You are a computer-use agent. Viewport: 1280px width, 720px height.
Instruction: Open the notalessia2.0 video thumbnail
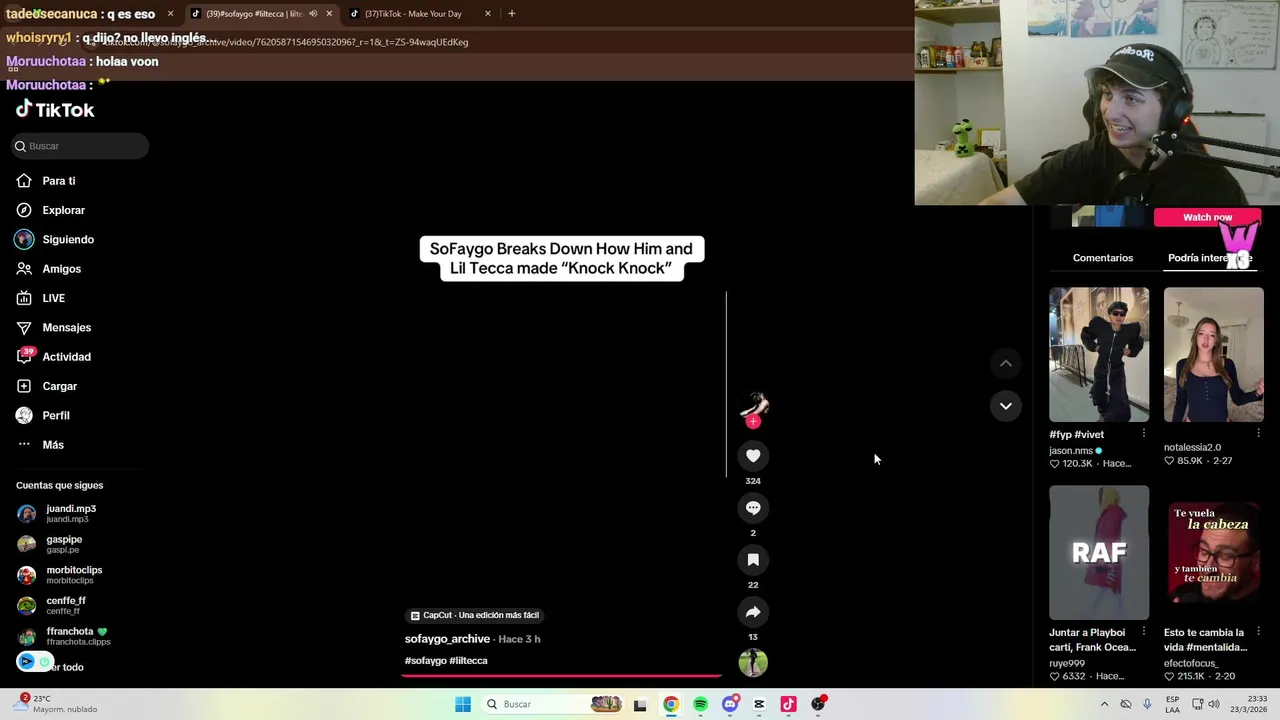pyautogui.click(x=1213, y=355)
